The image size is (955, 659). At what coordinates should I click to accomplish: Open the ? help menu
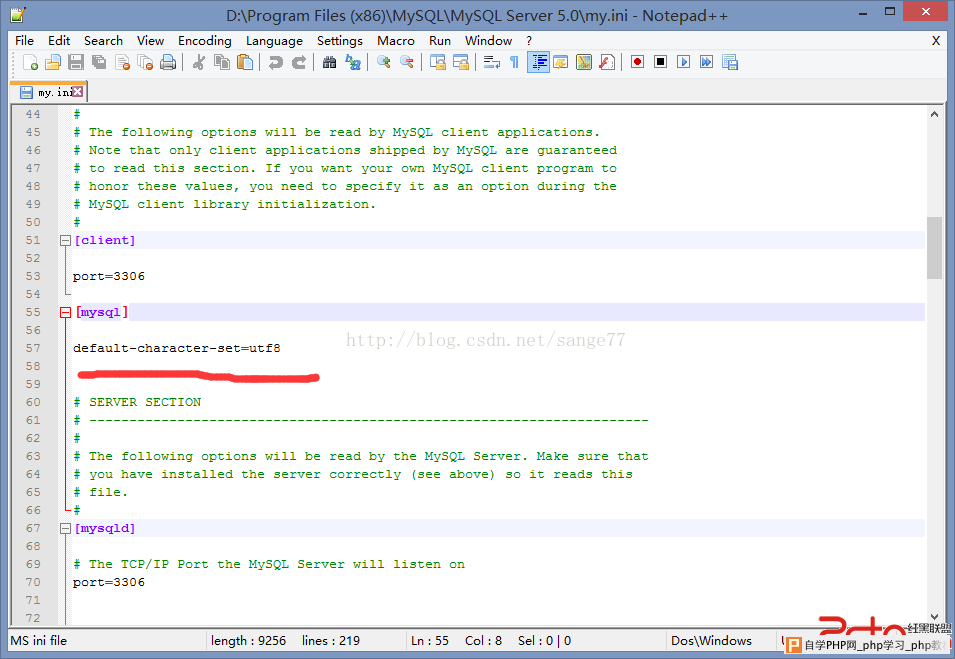[529, 41]
